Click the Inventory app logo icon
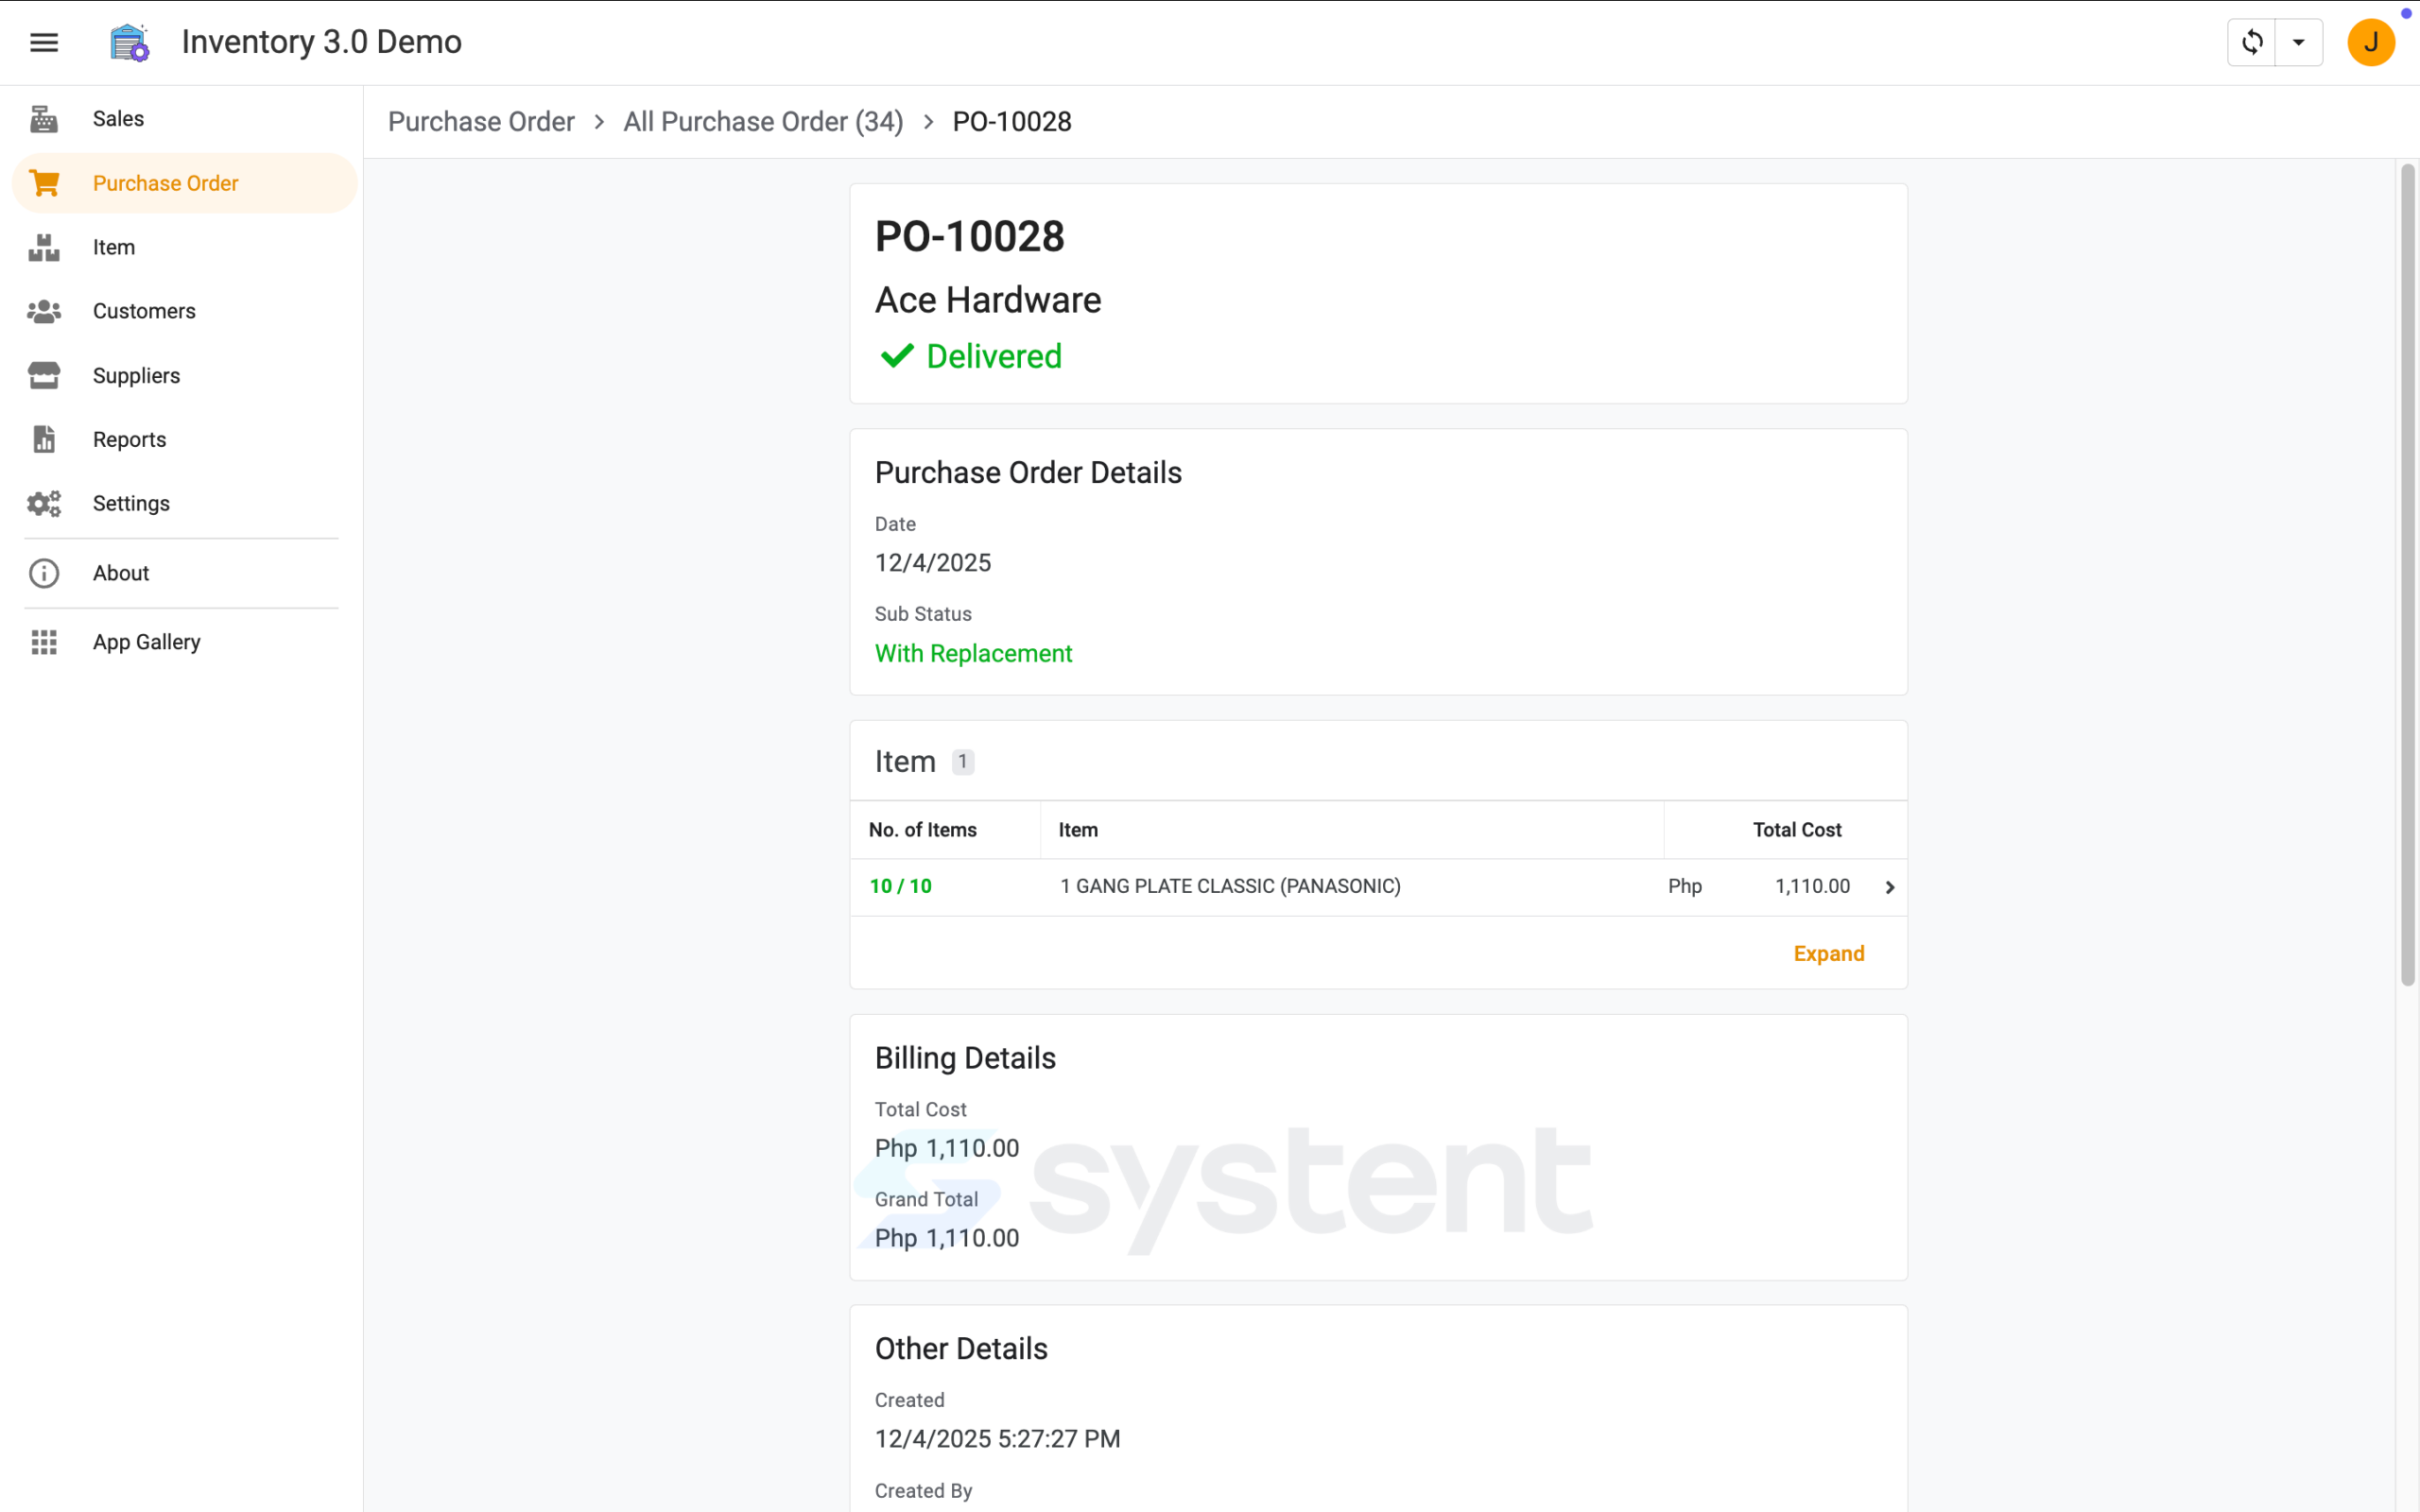The width and height of the screenshot is (2420, 1512). (x=129, y=42)
